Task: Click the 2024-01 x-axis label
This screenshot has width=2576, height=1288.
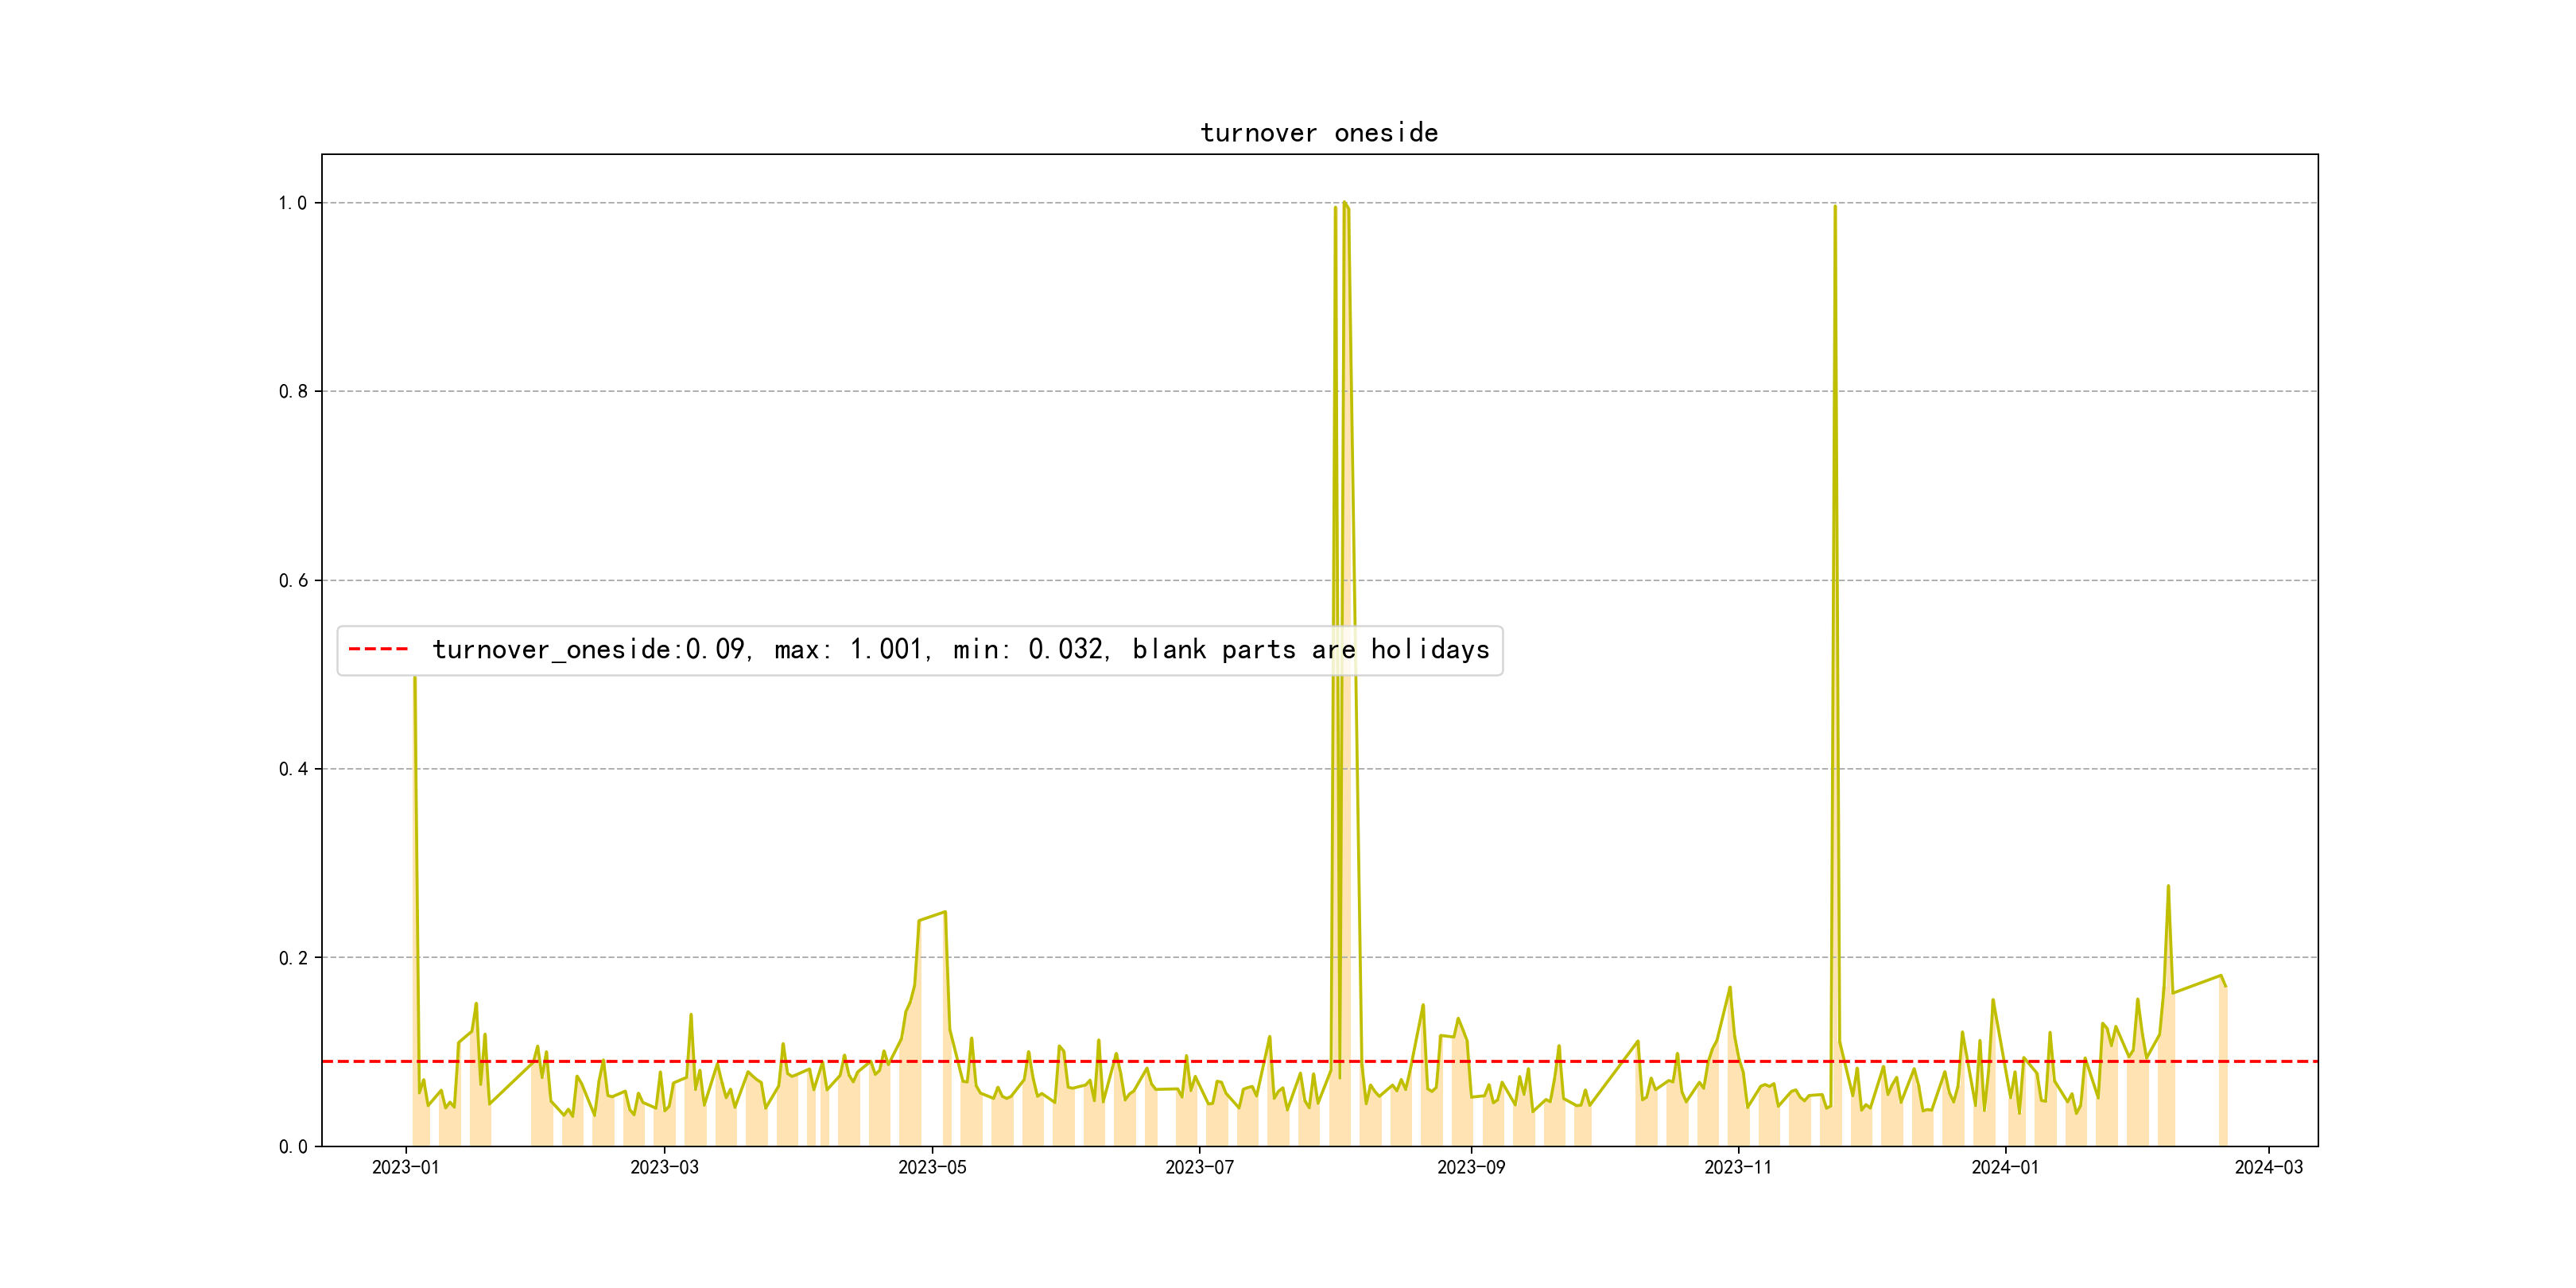Action: (2004, 1167)
